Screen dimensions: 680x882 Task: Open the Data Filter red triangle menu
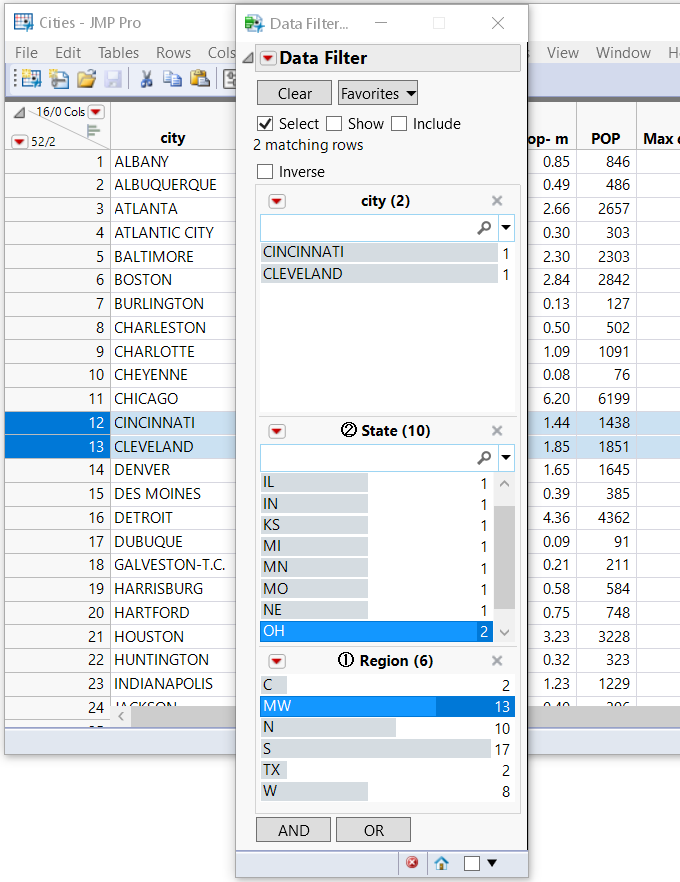pyautogui.click(x=268, y=58)
